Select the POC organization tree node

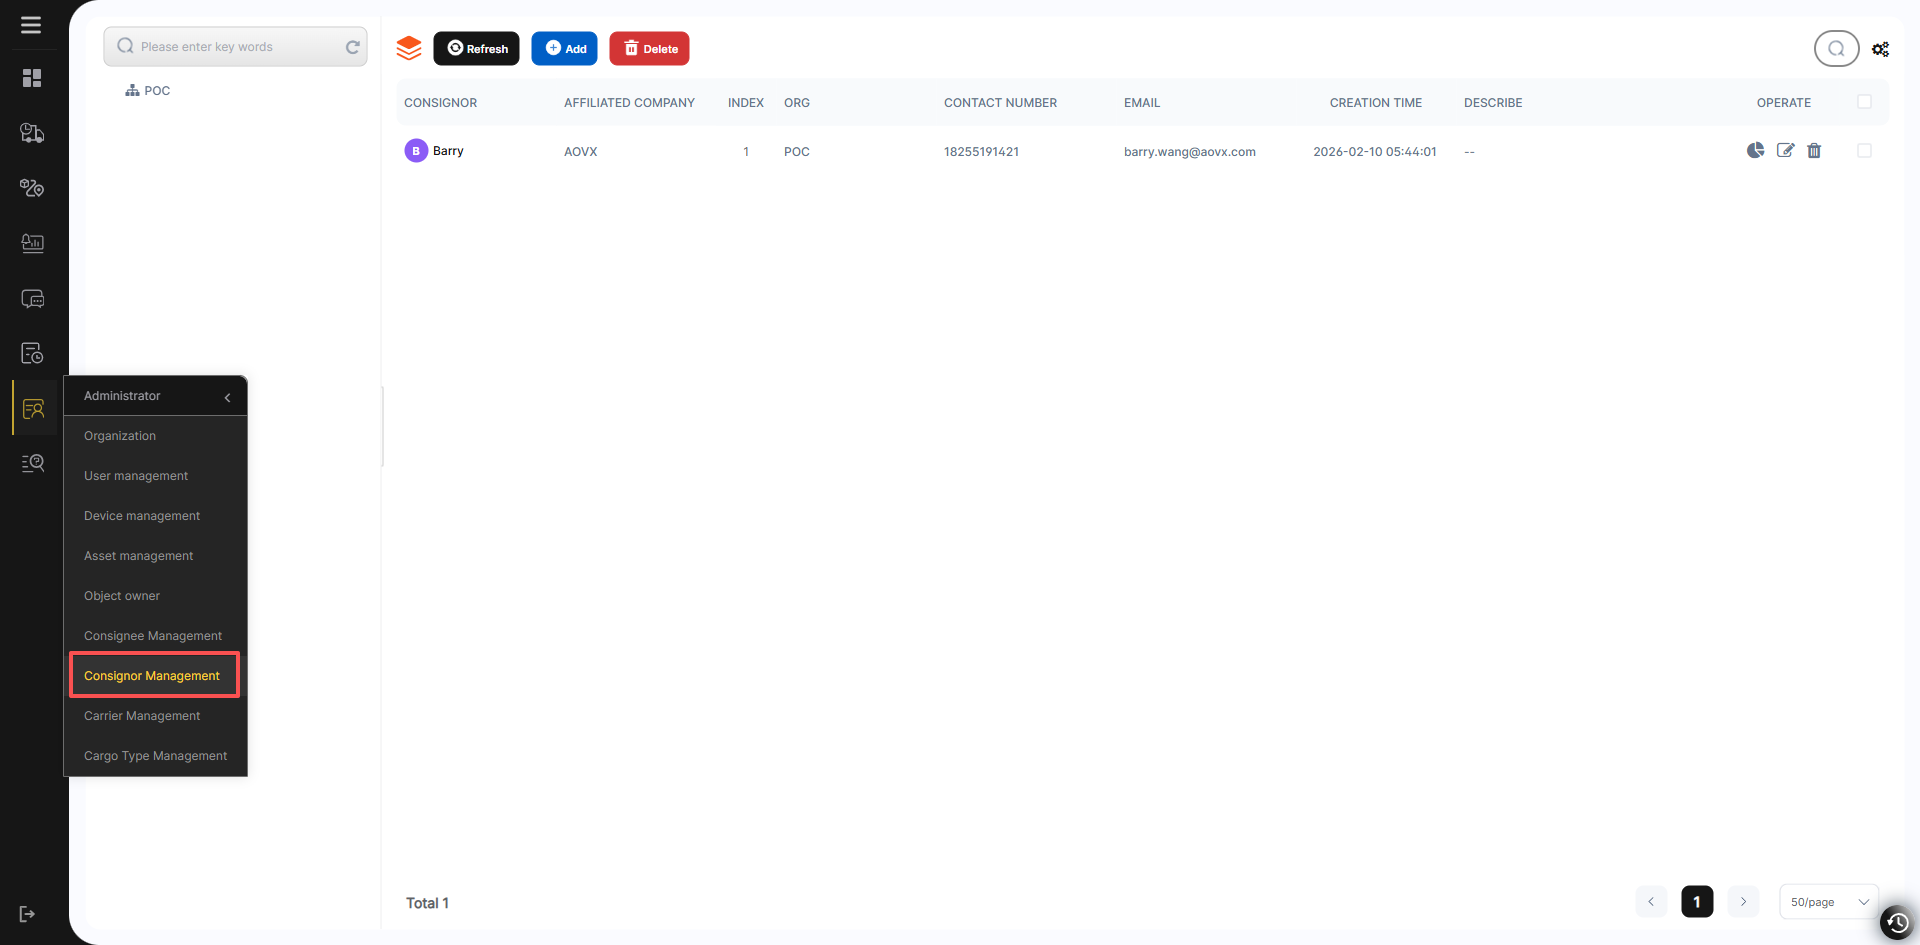(148, 90)
